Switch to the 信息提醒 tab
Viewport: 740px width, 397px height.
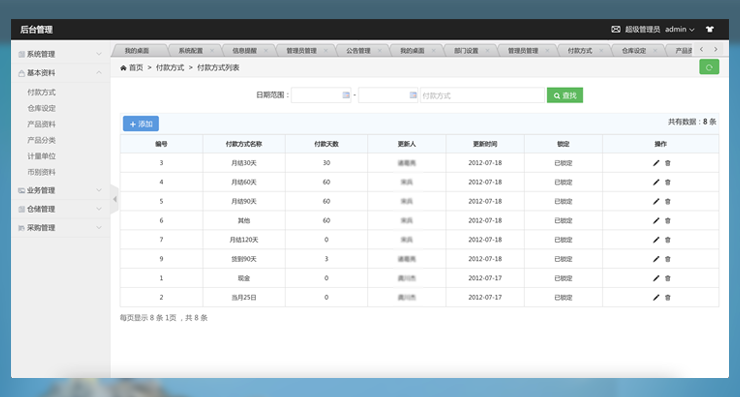(x=244, y=51)
